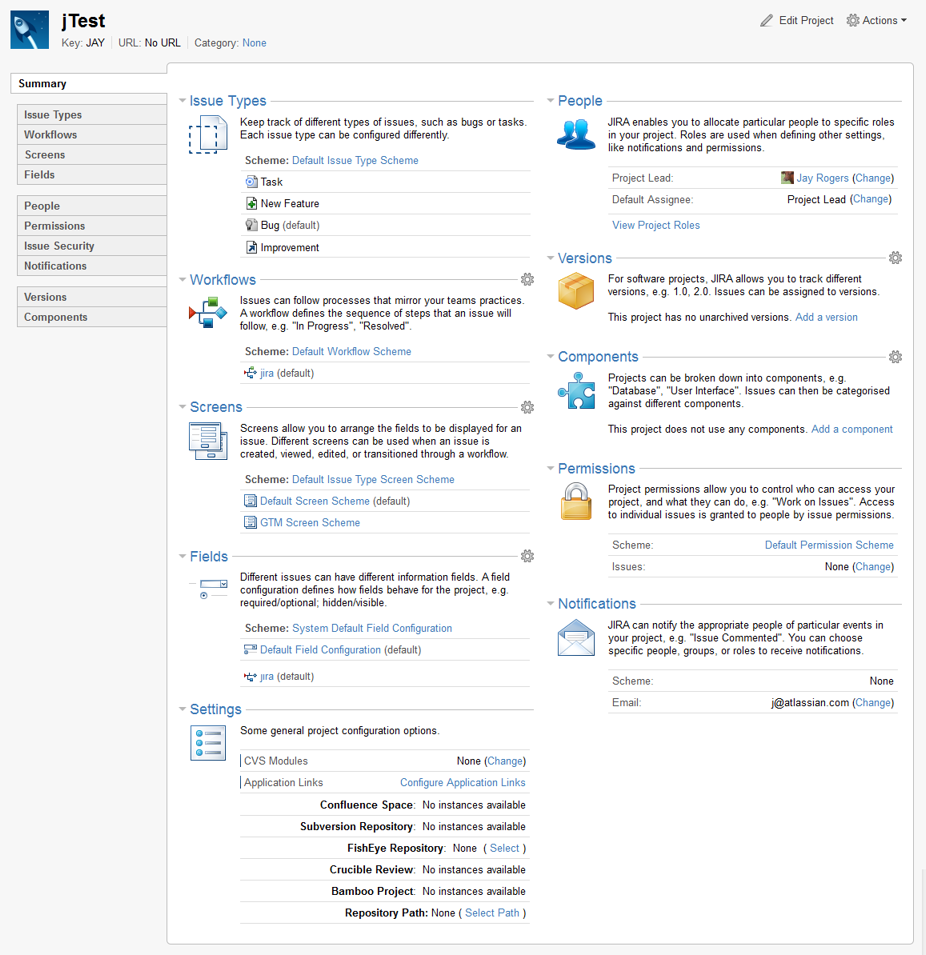Click Select for FishEye Repository
This screenshot has height=955, width=926.
pos(504,848)
